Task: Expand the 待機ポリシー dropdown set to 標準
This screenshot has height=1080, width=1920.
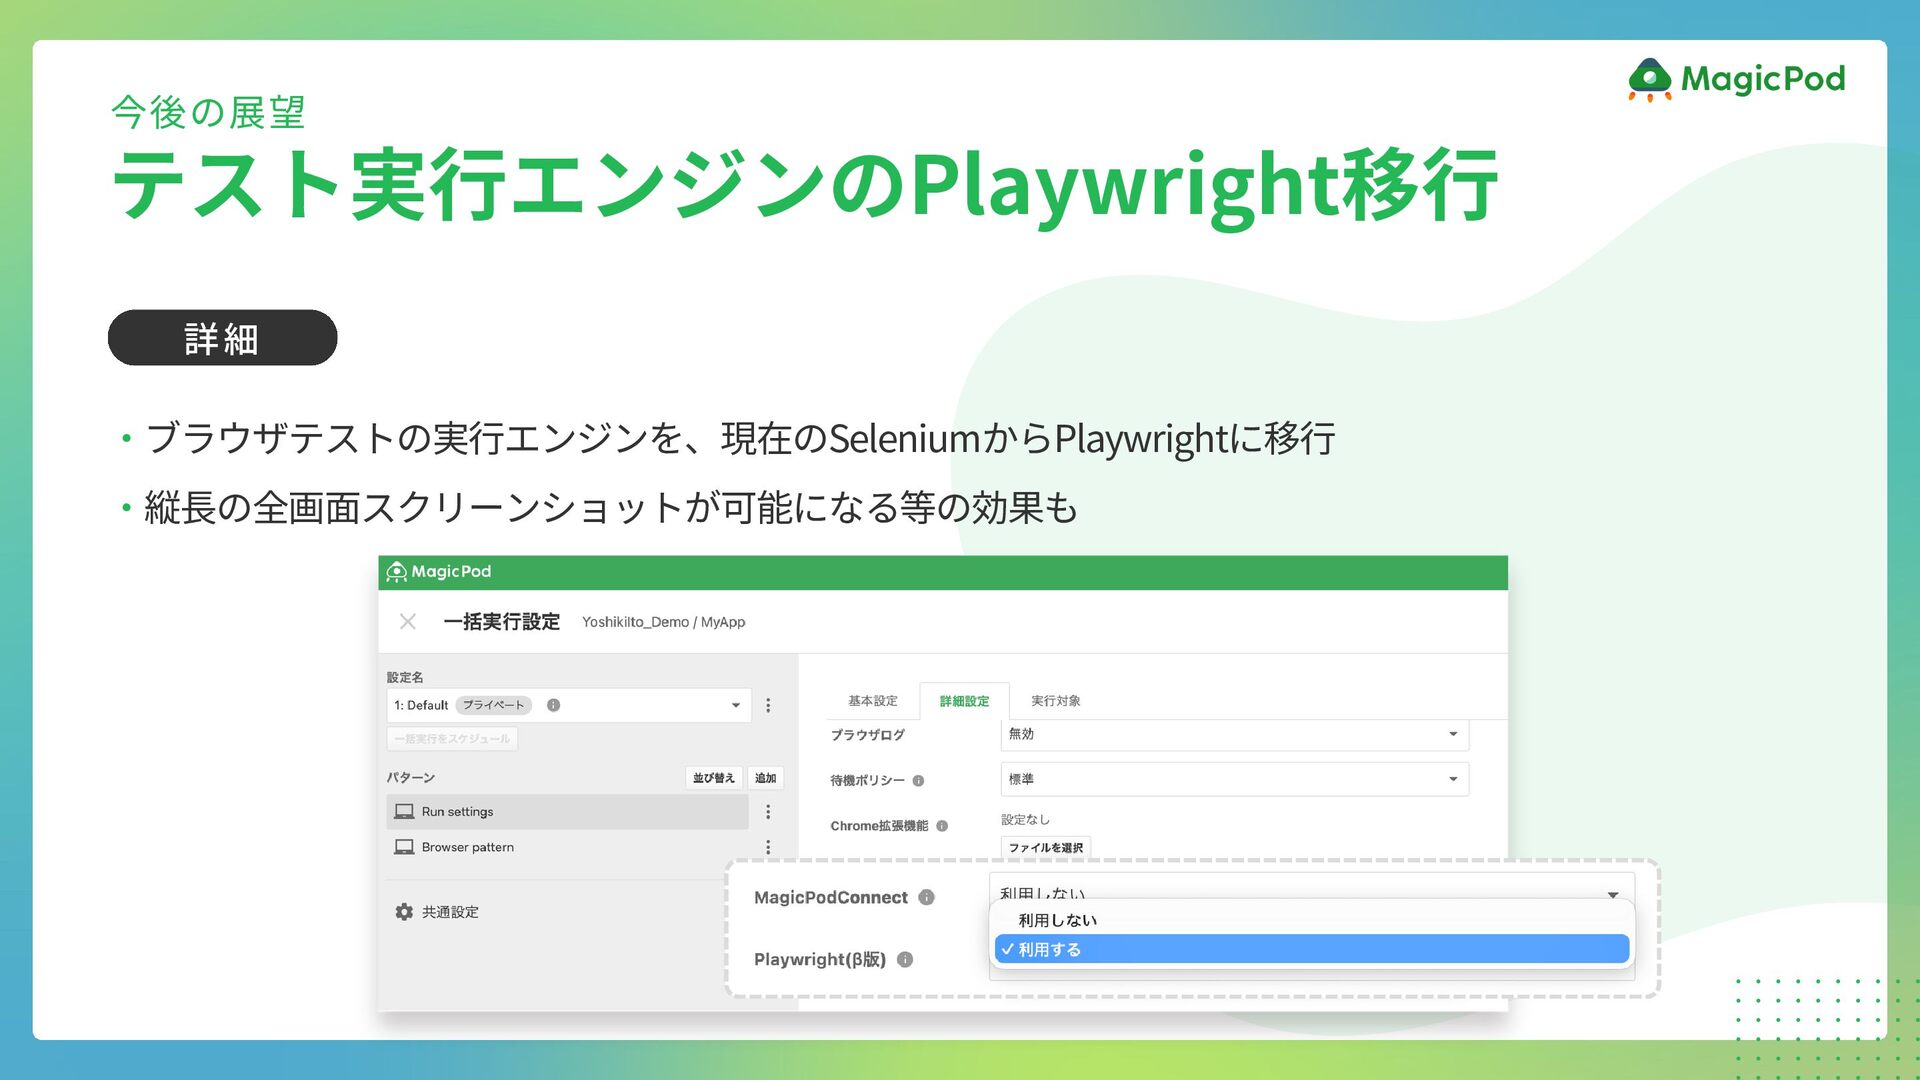Action: pyautogui.click(x=1234, y=779)
